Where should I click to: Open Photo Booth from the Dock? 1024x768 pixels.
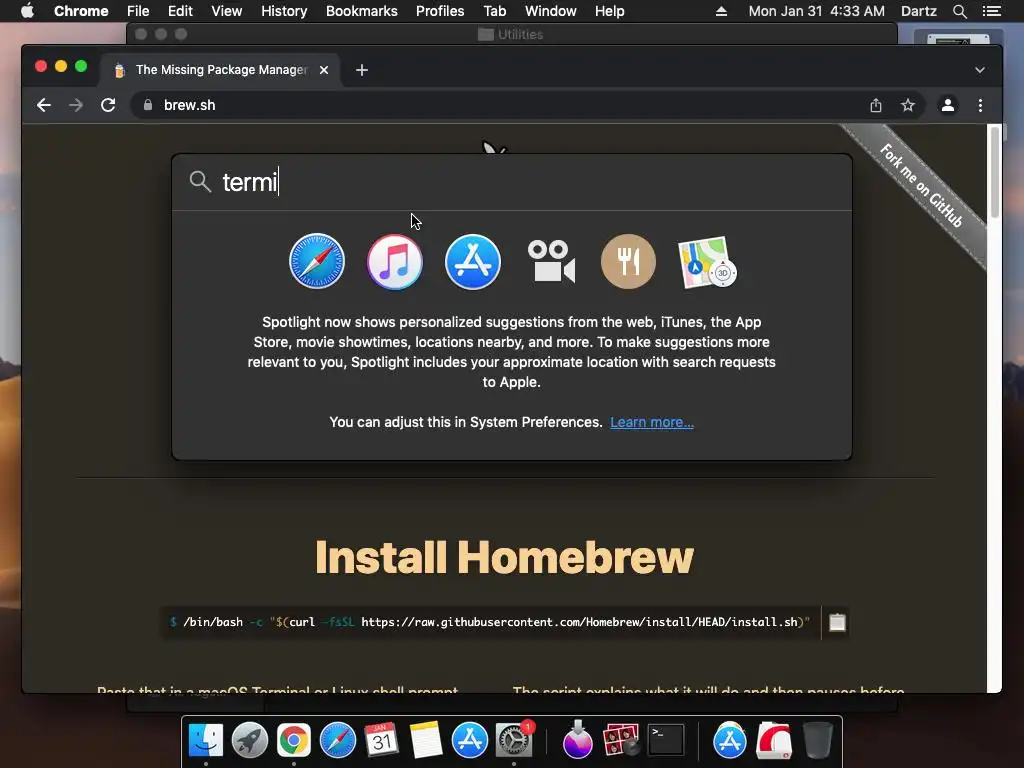pos(620,740)
